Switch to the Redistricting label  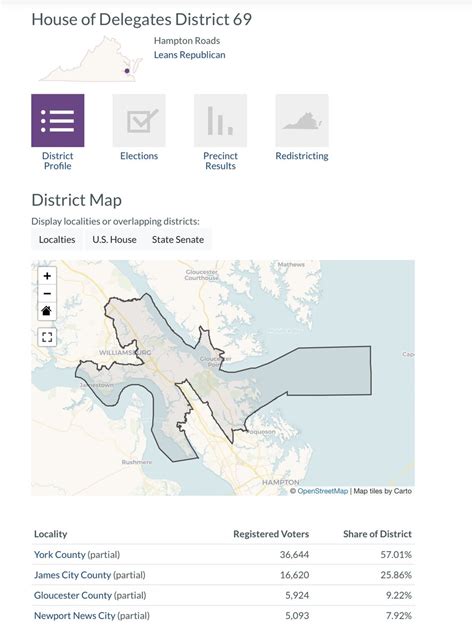[302, 156]
